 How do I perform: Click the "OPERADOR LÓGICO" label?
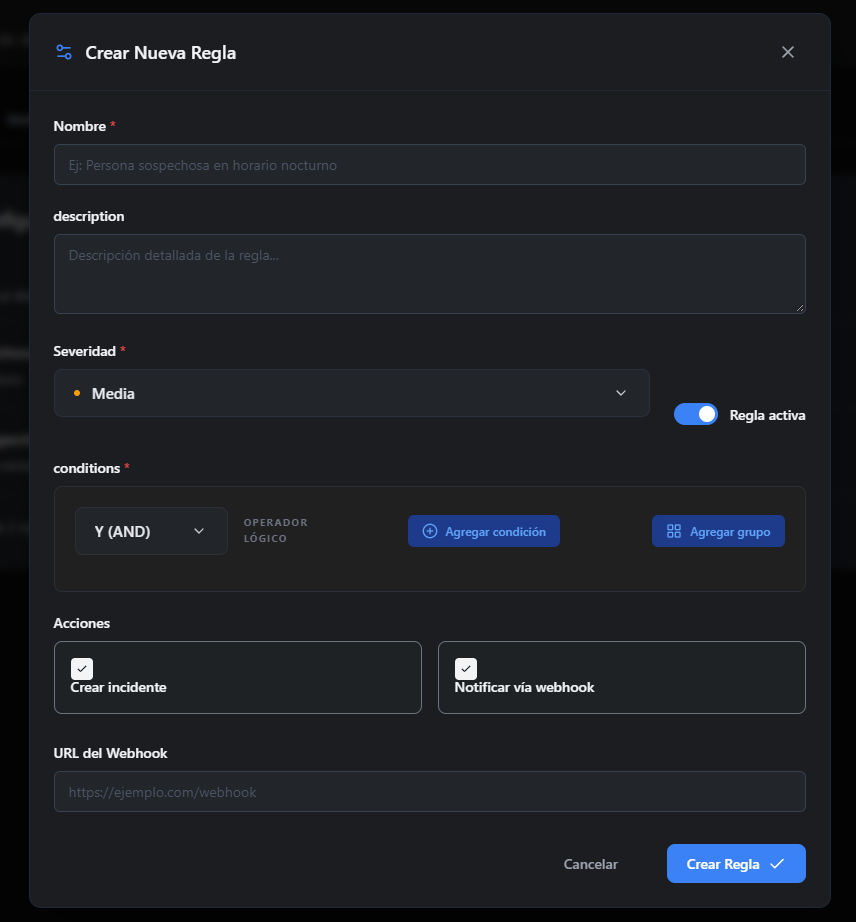point(276,530)
